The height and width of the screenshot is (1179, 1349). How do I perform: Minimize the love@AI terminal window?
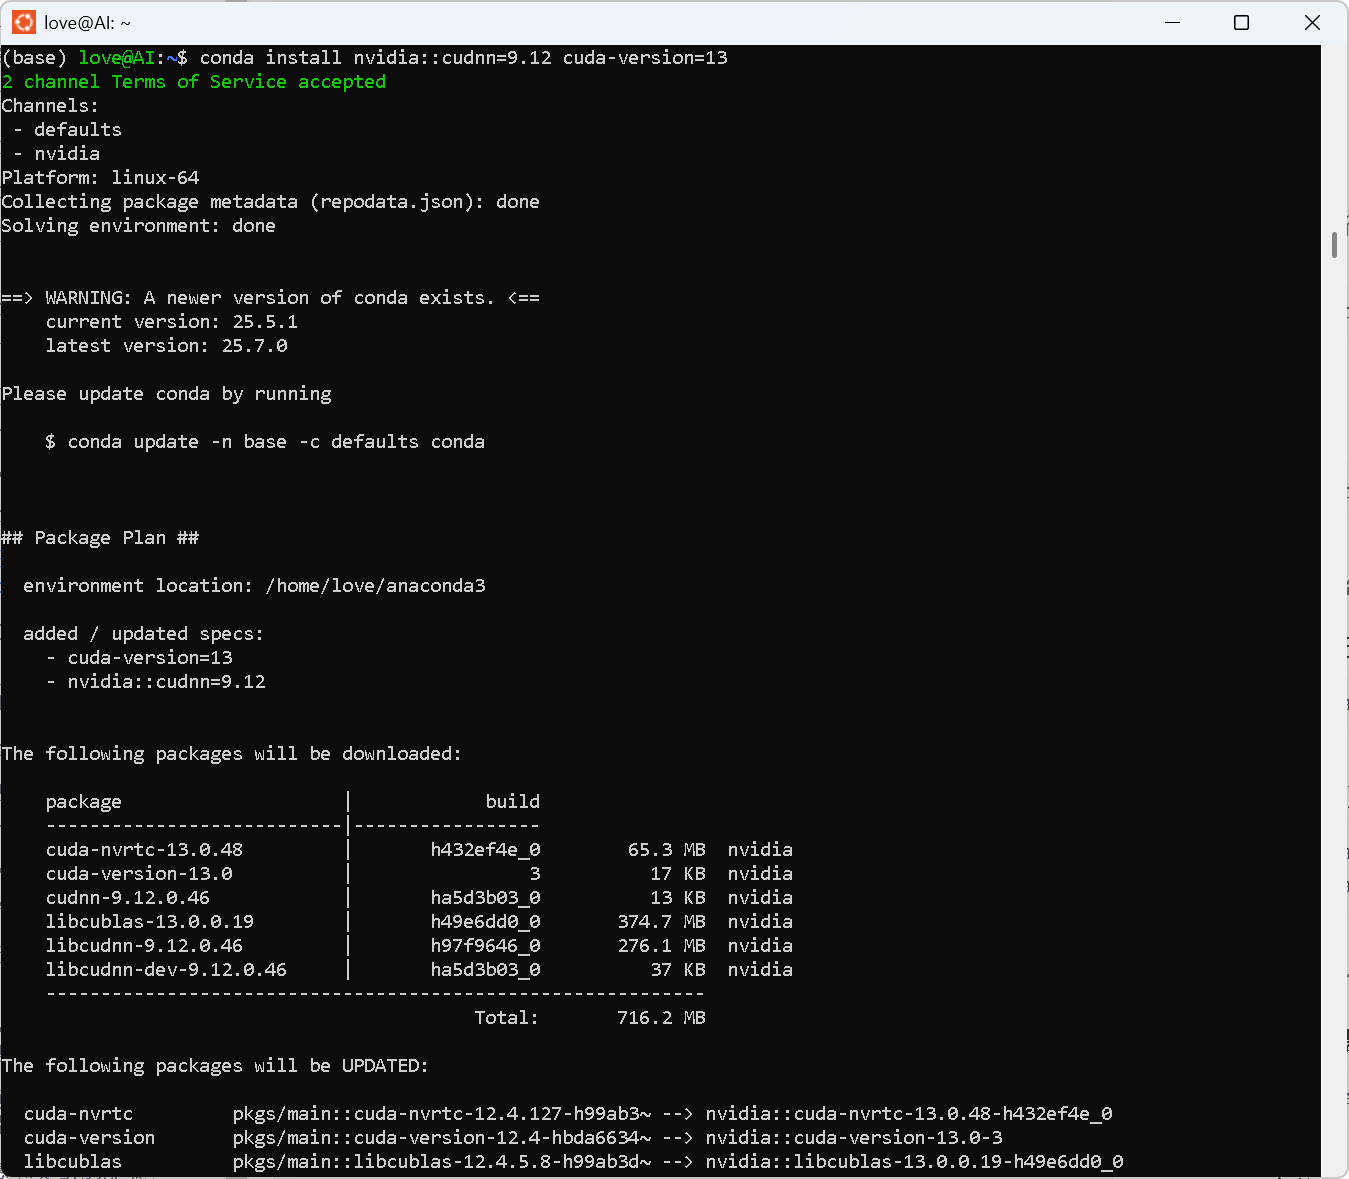coord(1173,22)
